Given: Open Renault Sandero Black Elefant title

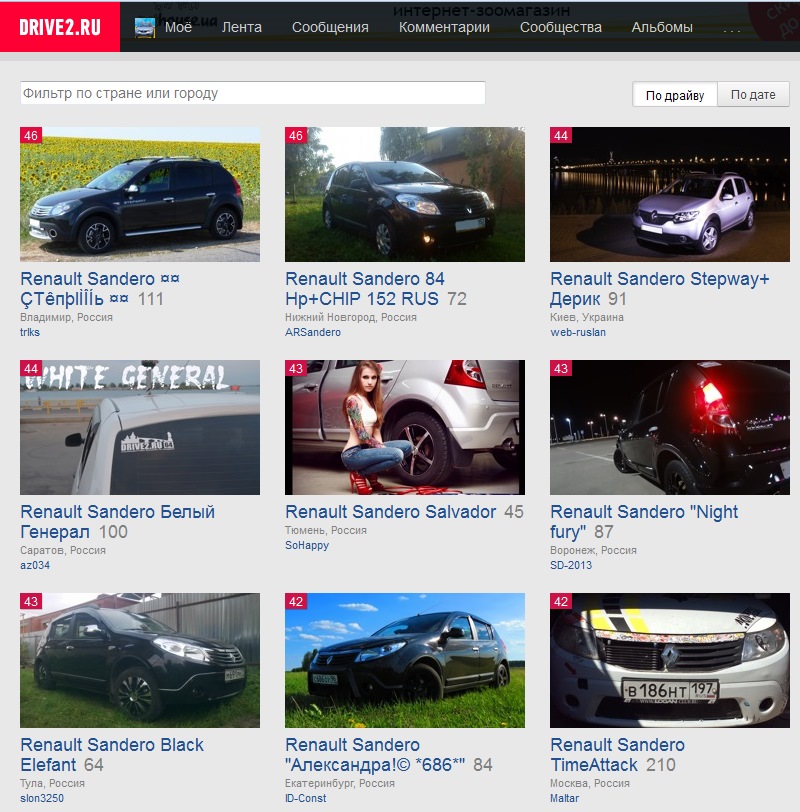Looking at the screenshot, I should (112, 755).
